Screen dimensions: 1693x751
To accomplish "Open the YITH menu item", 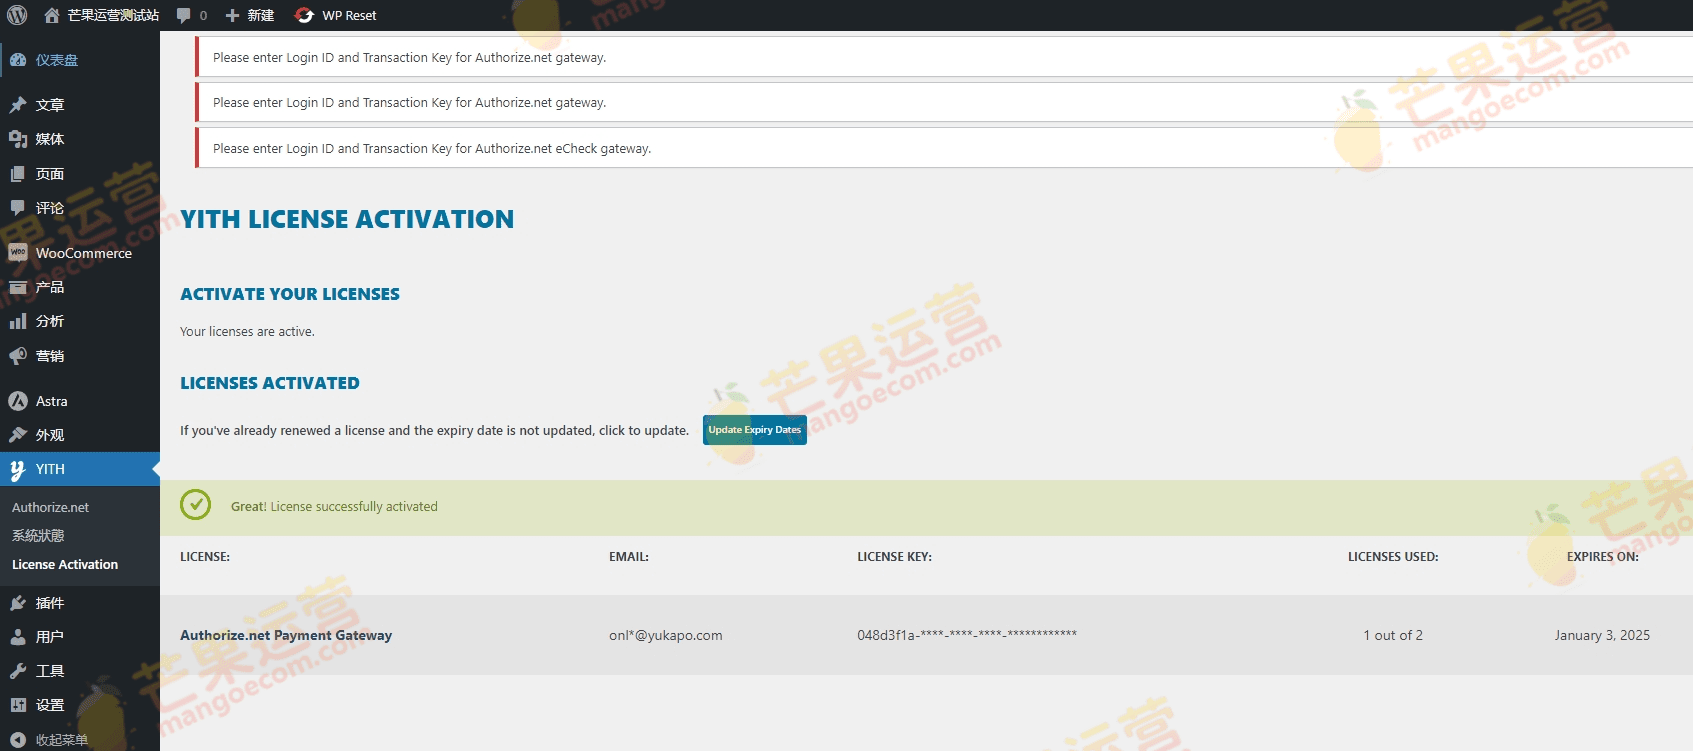I will (x=80, y=469).
